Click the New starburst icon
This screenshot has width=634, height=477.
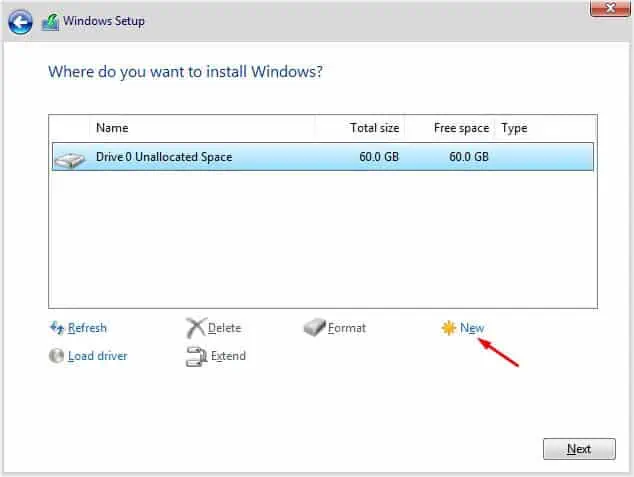coord(449,328)
